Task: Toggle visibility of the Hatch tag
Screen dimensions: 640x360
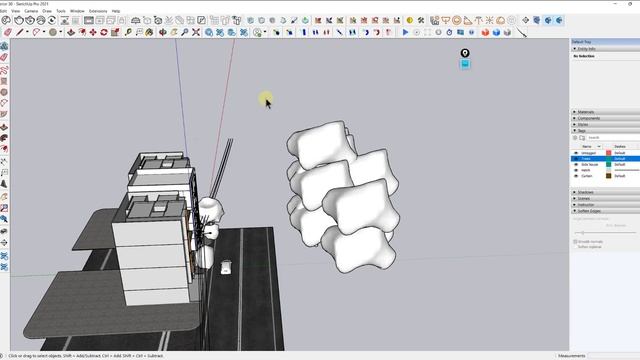Action: (576, 170)
